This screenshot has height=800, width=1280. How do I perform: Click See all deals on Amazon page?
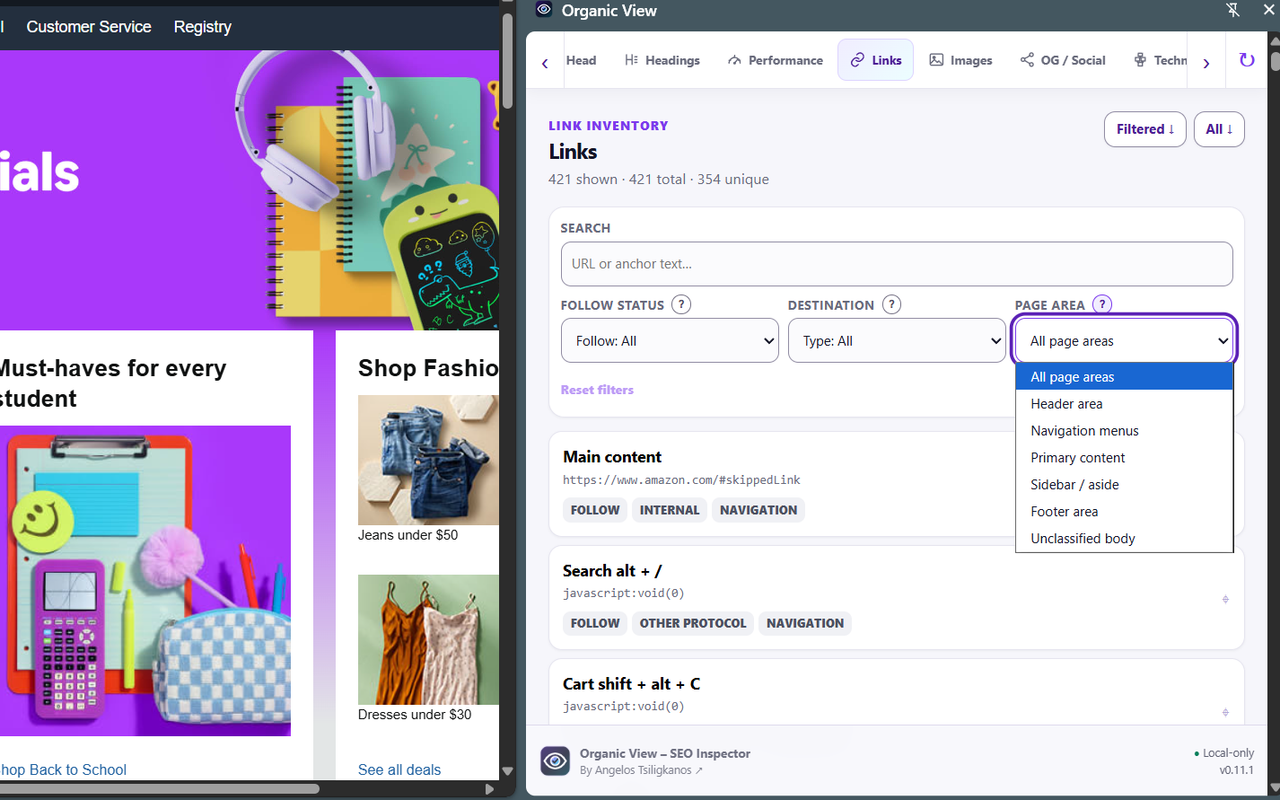tap(399, 770)
